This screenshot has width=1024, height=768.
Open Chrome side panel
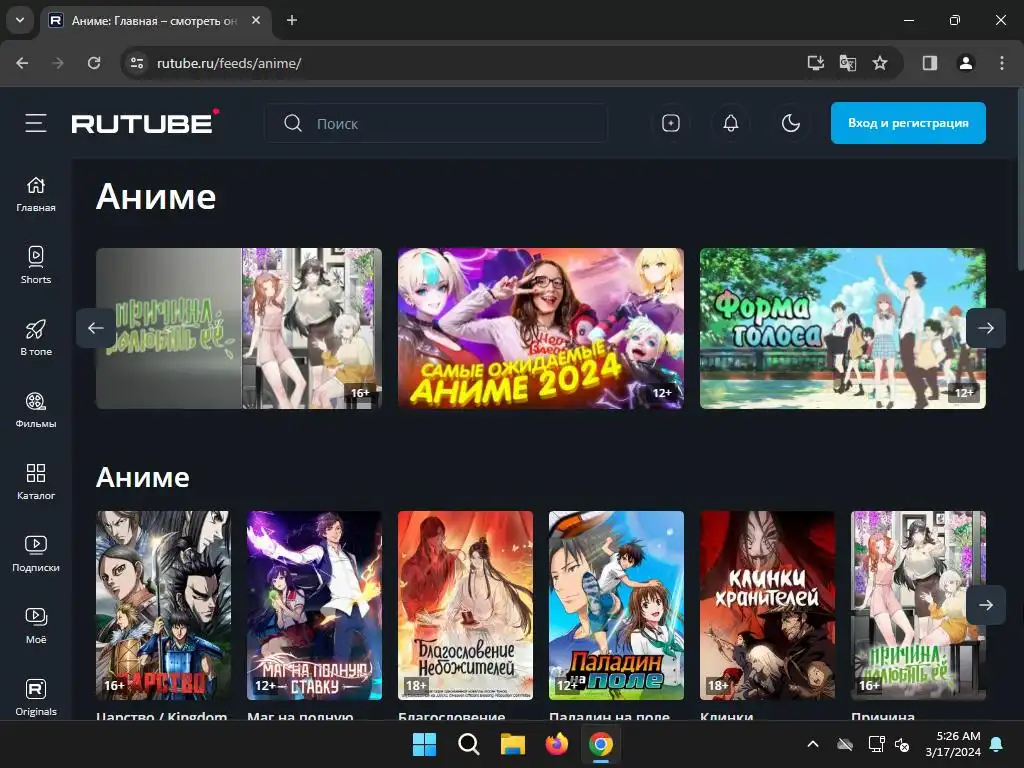(x=930, y=63)
